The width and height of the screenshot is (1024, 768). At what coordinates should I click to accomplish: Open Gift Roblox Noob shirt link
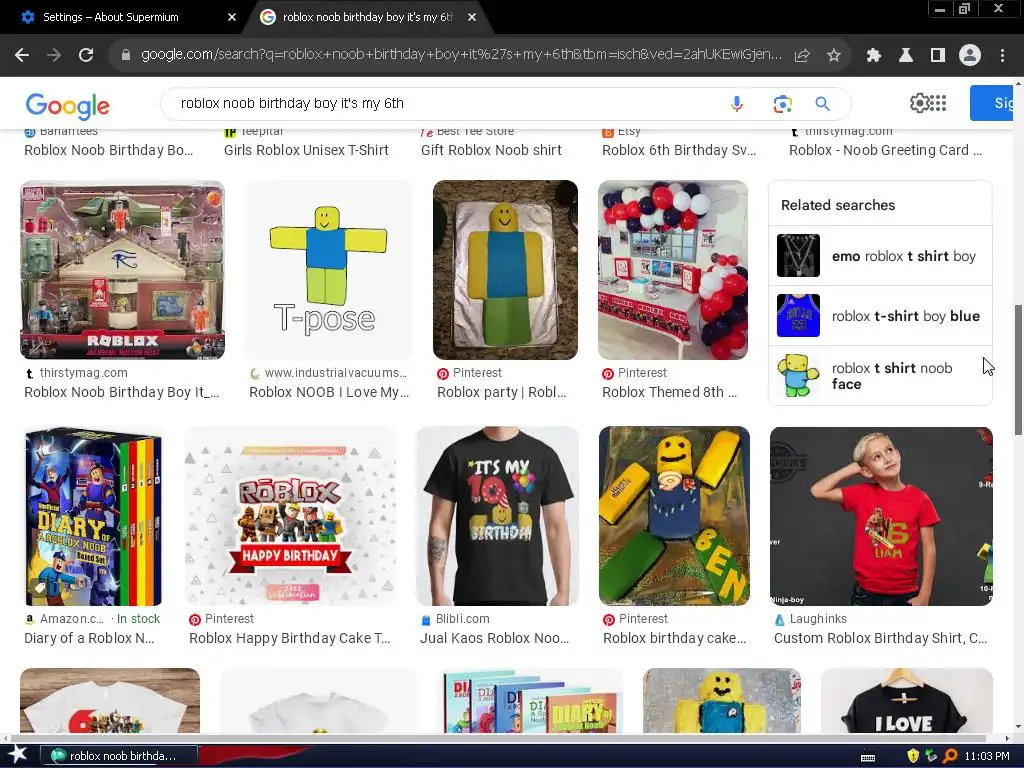click(491, 150)
